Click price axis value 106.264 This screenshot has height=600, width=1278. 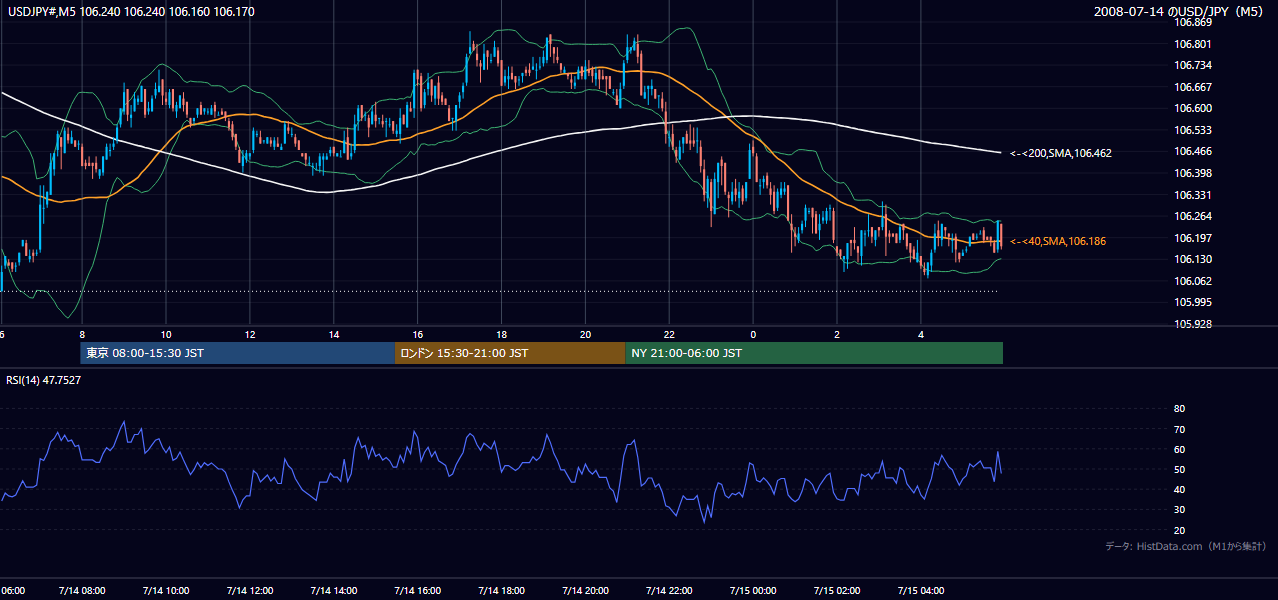(x=1194, y=216)
